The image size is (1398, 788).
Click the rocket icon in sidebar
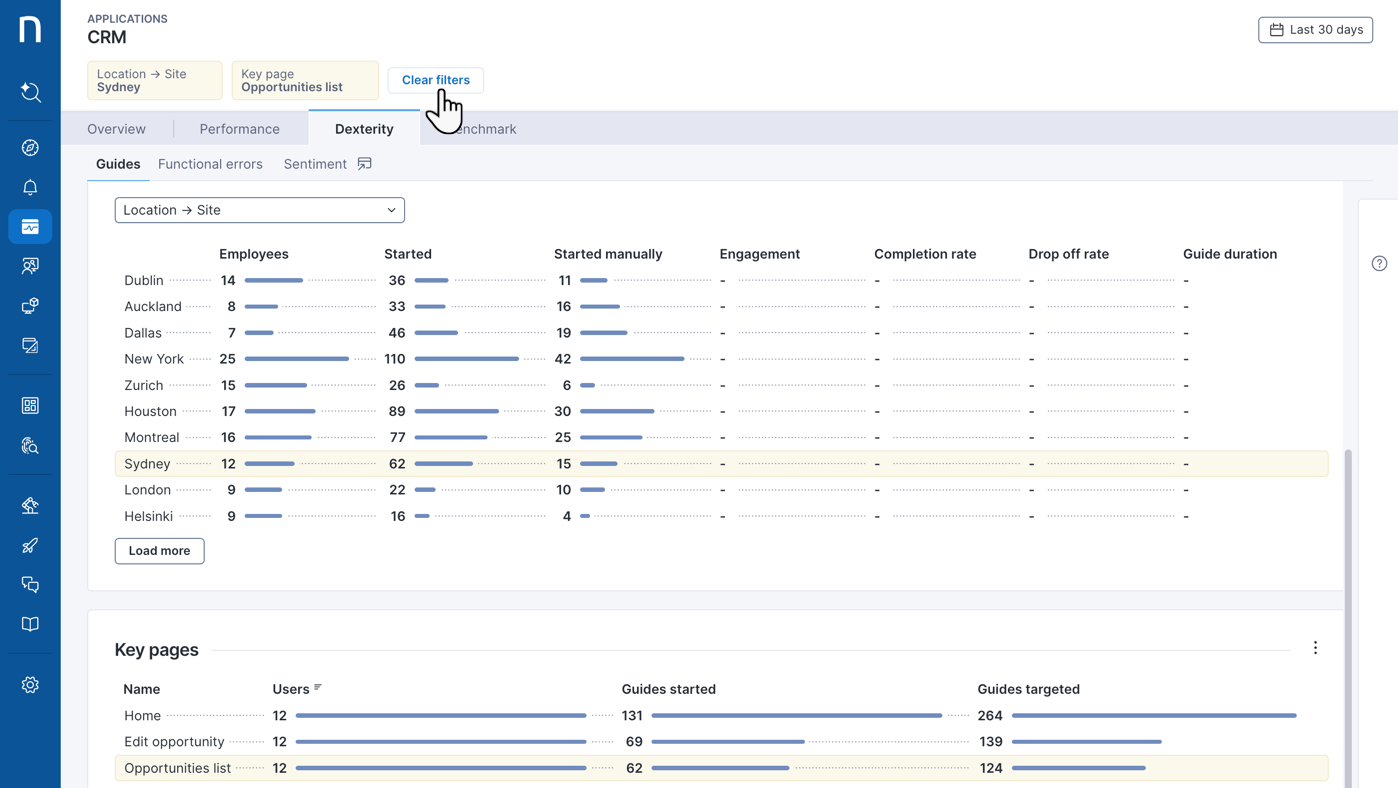pyautogui.click(x=30, y=545)
